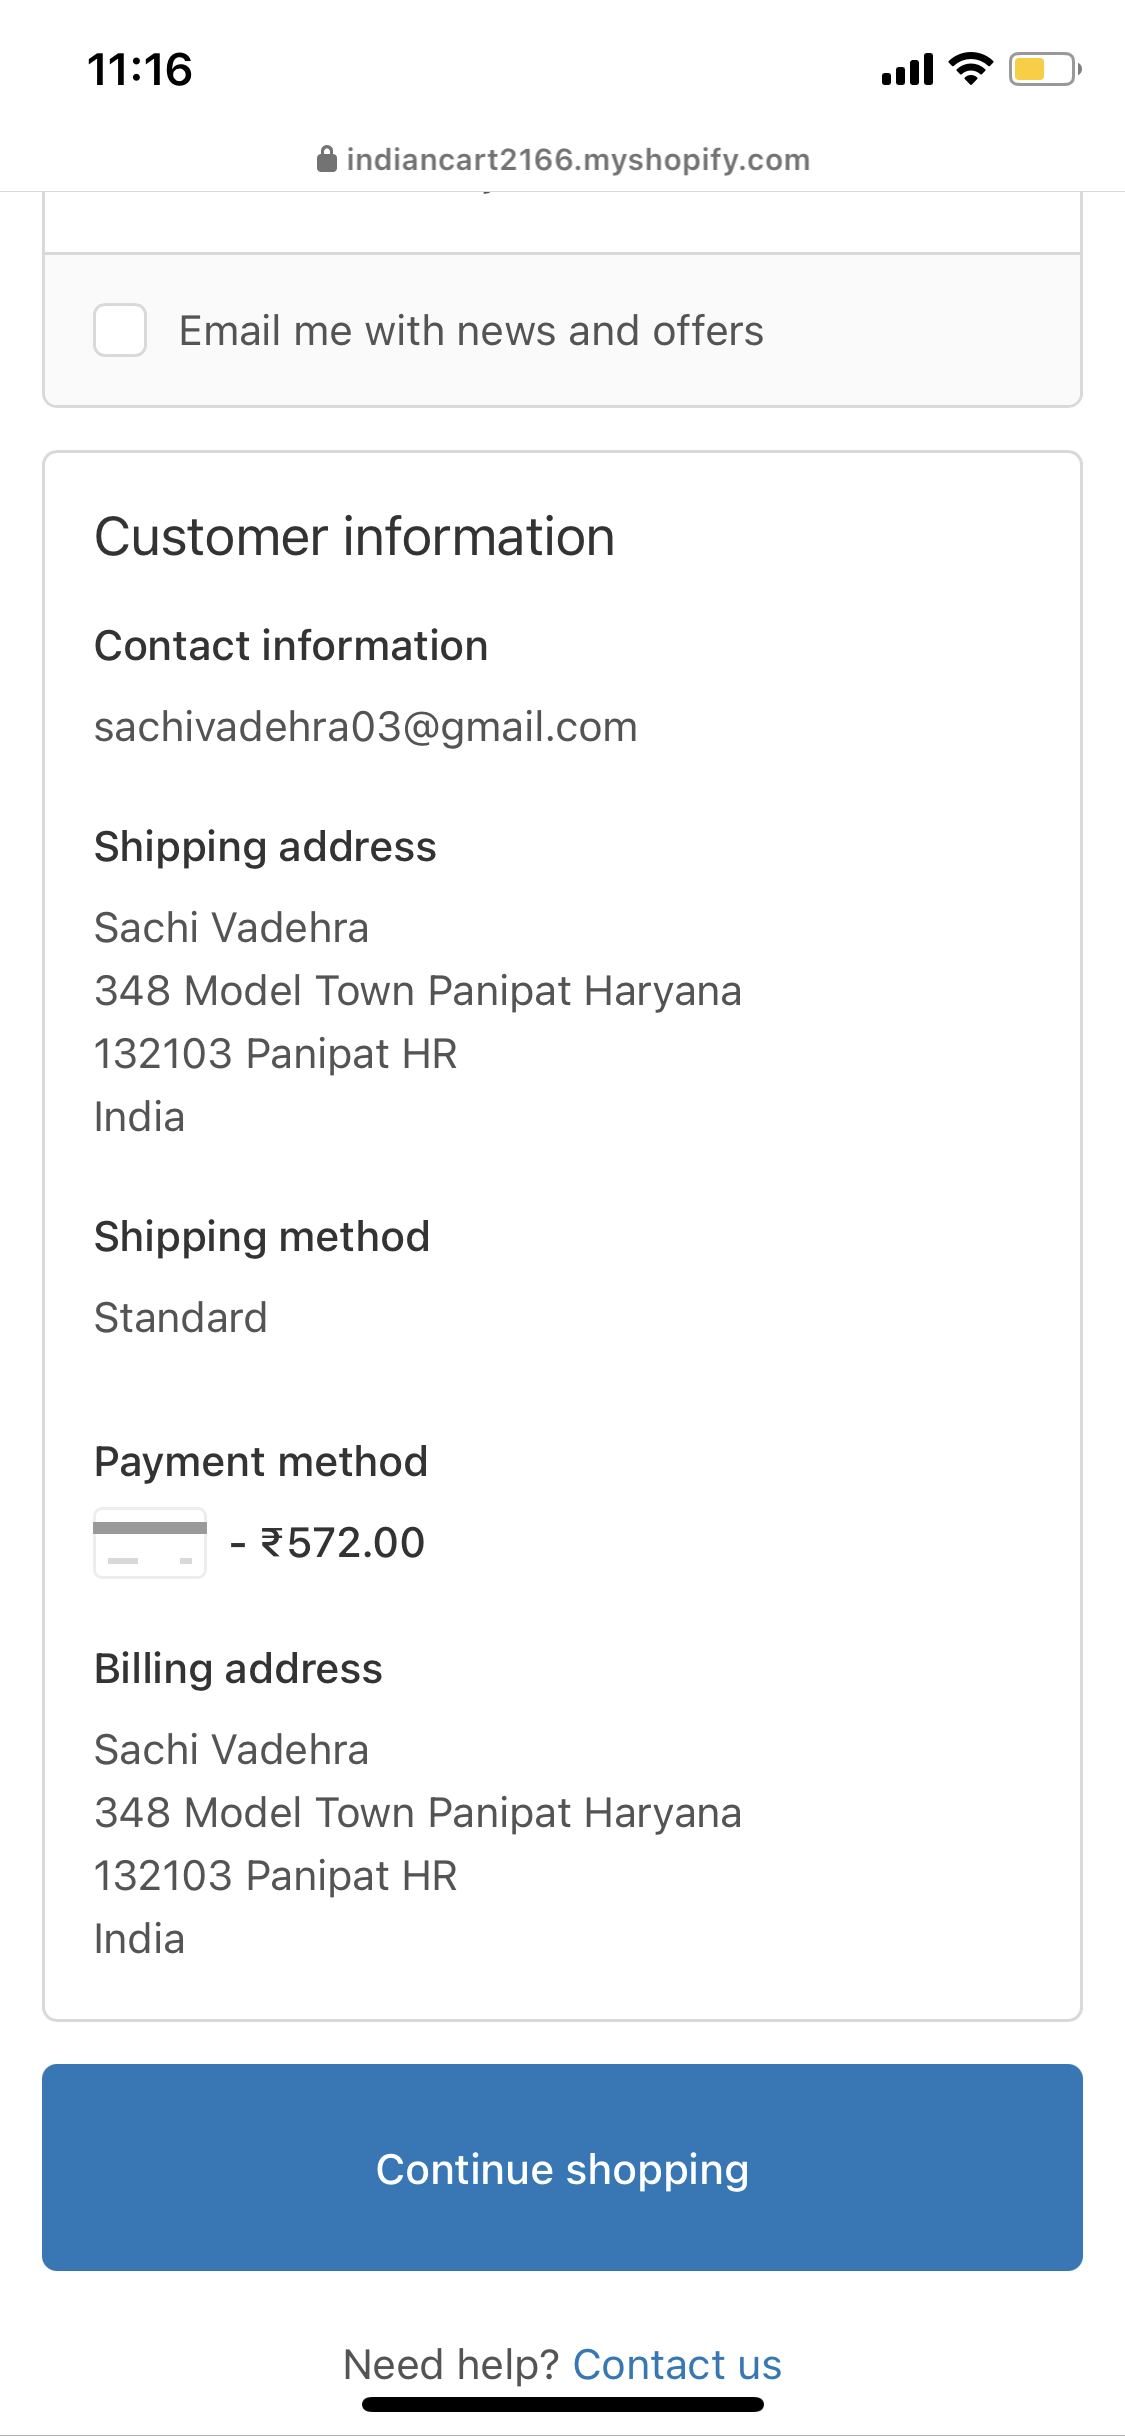Click the Customer information heading
This screenshot has width=1125, height=2436.
click(354, 537)
